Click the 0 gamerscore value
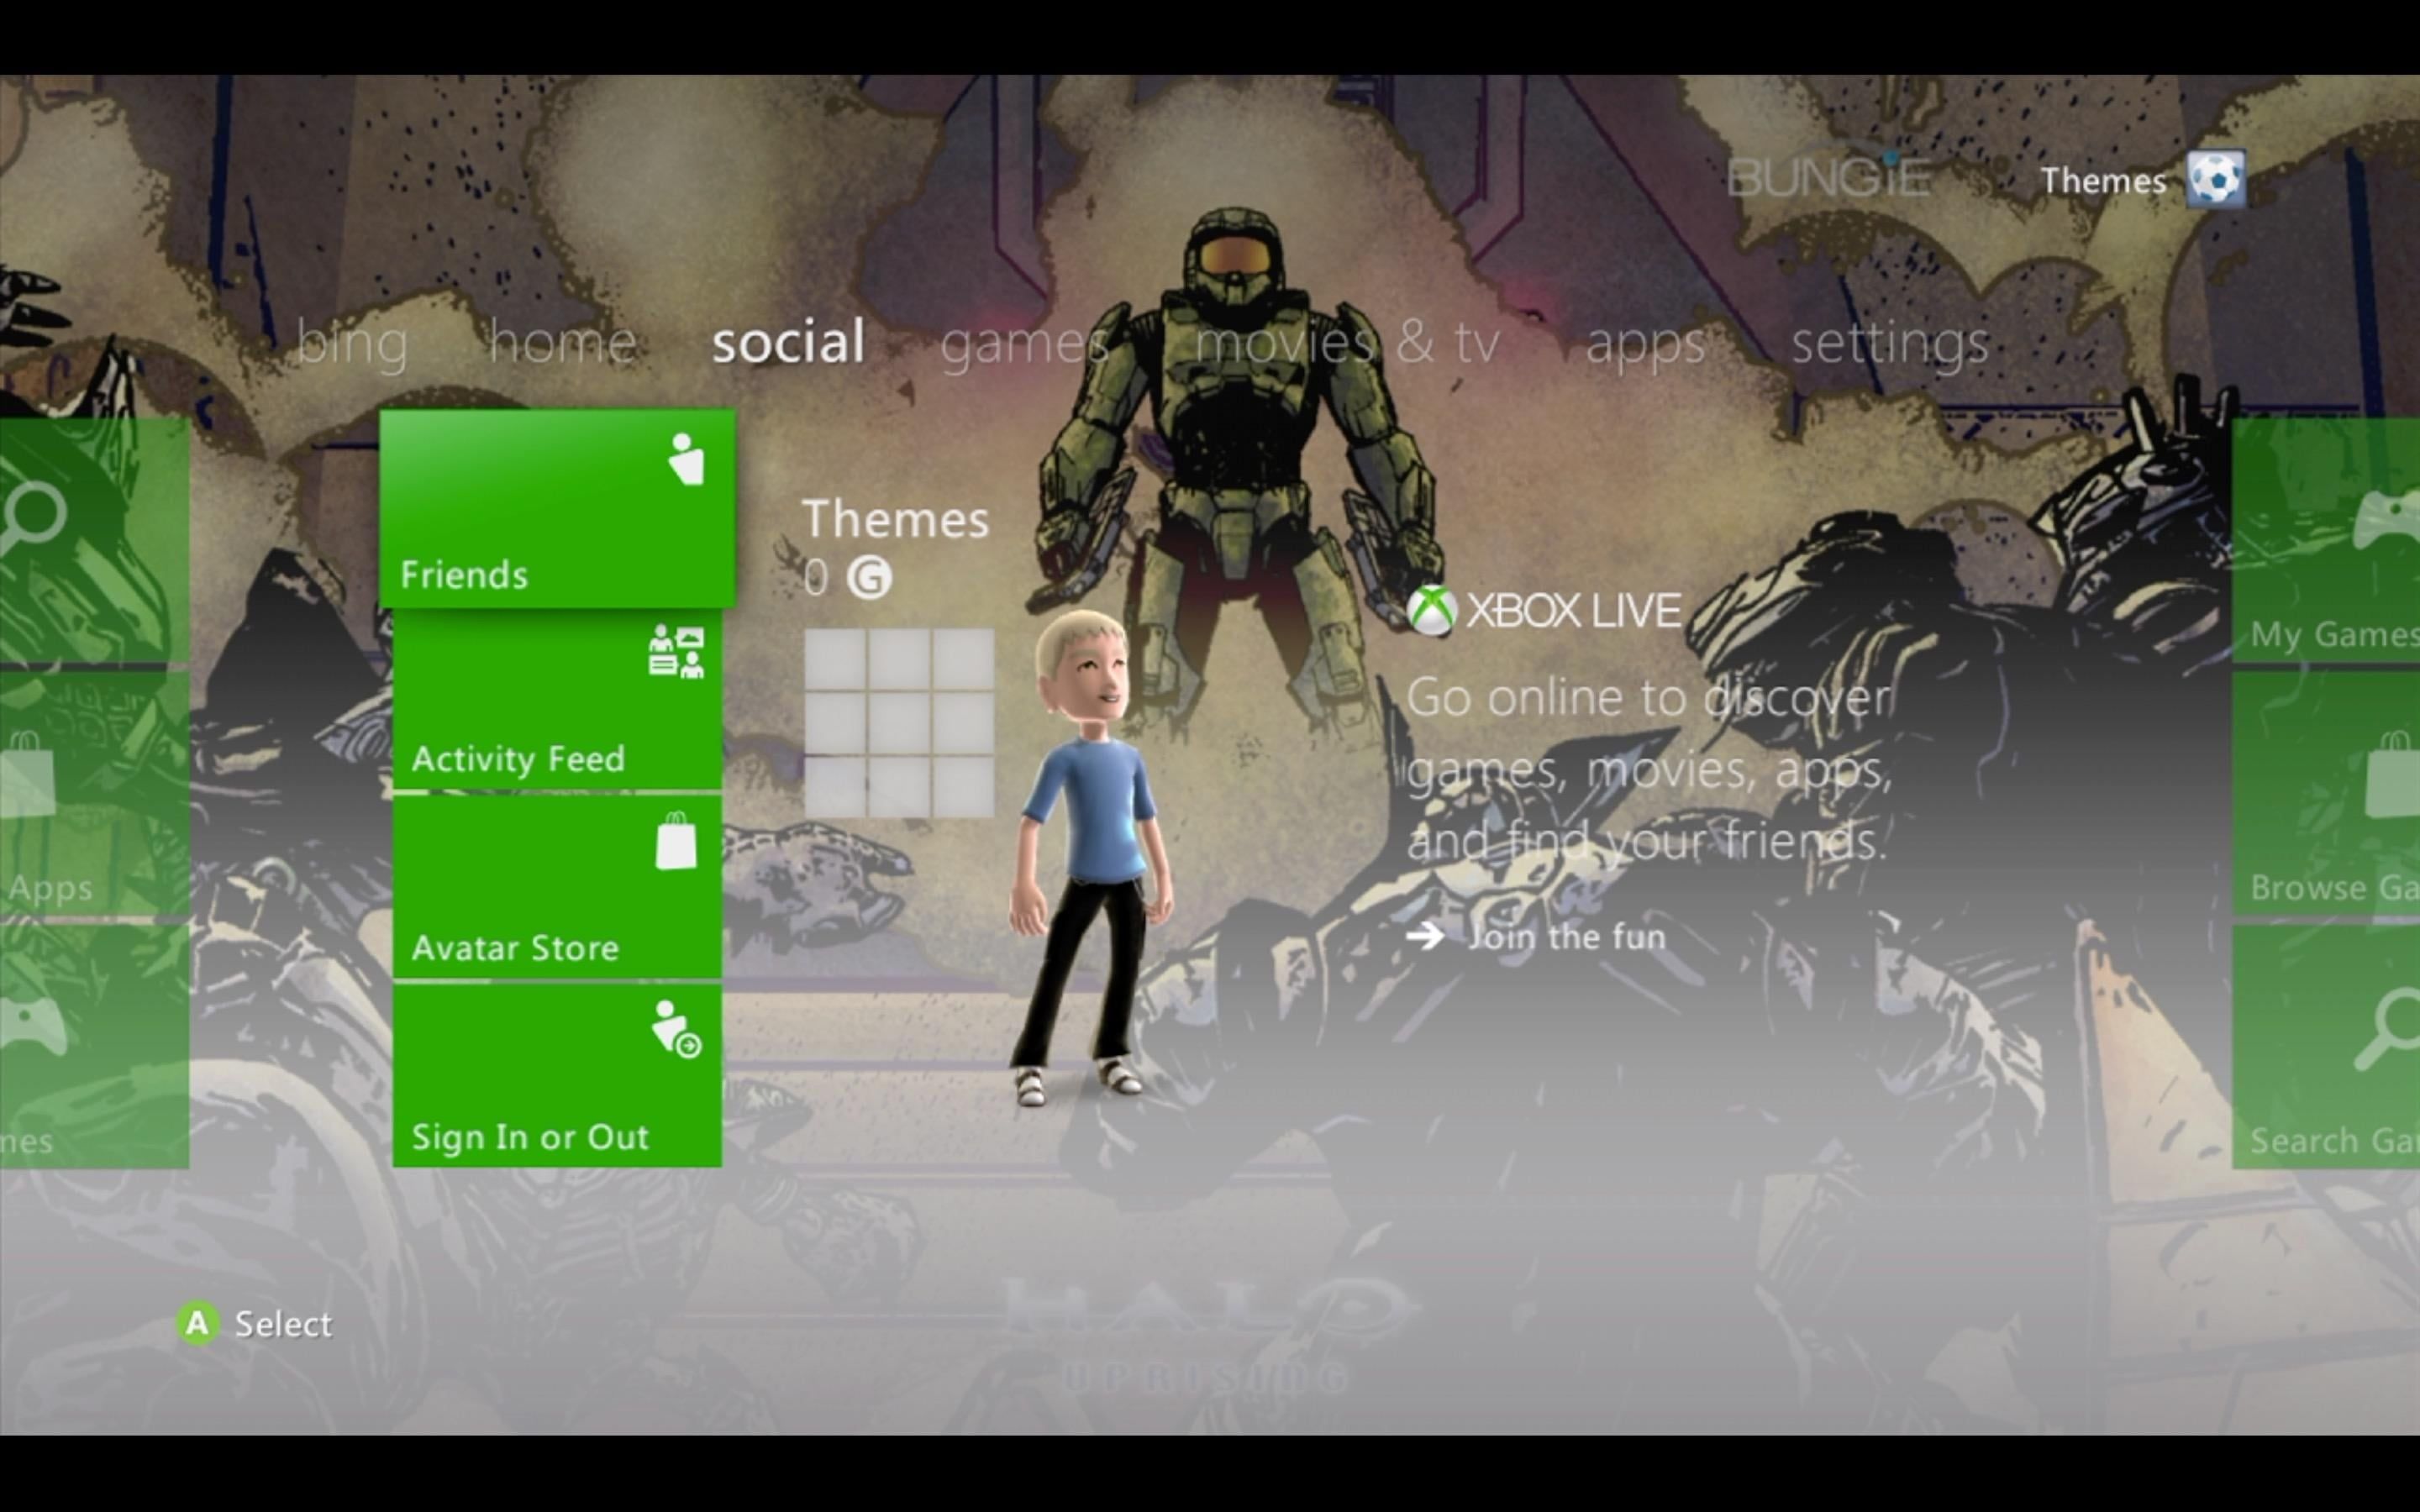Screen dimensions: 2420x1512 (x=816, y=578)
